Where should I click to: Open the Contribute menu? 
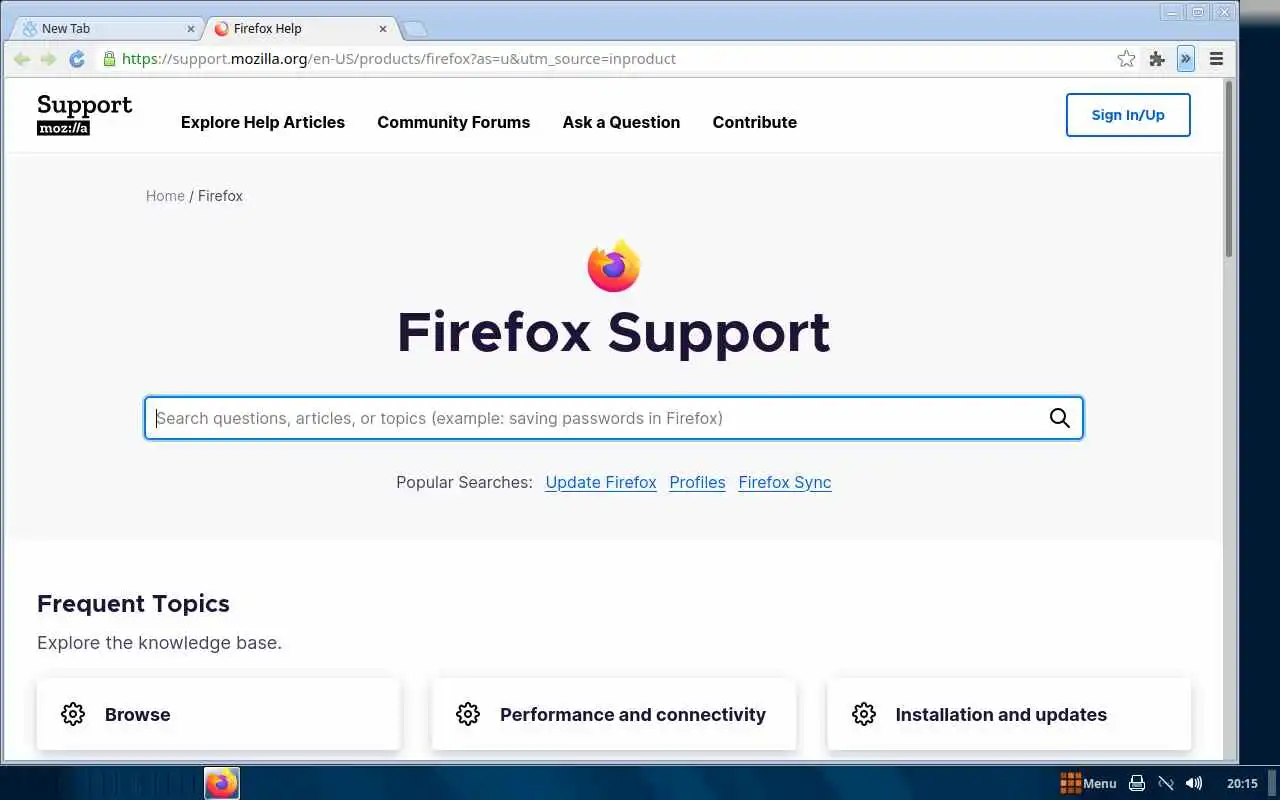click(755, 122)
